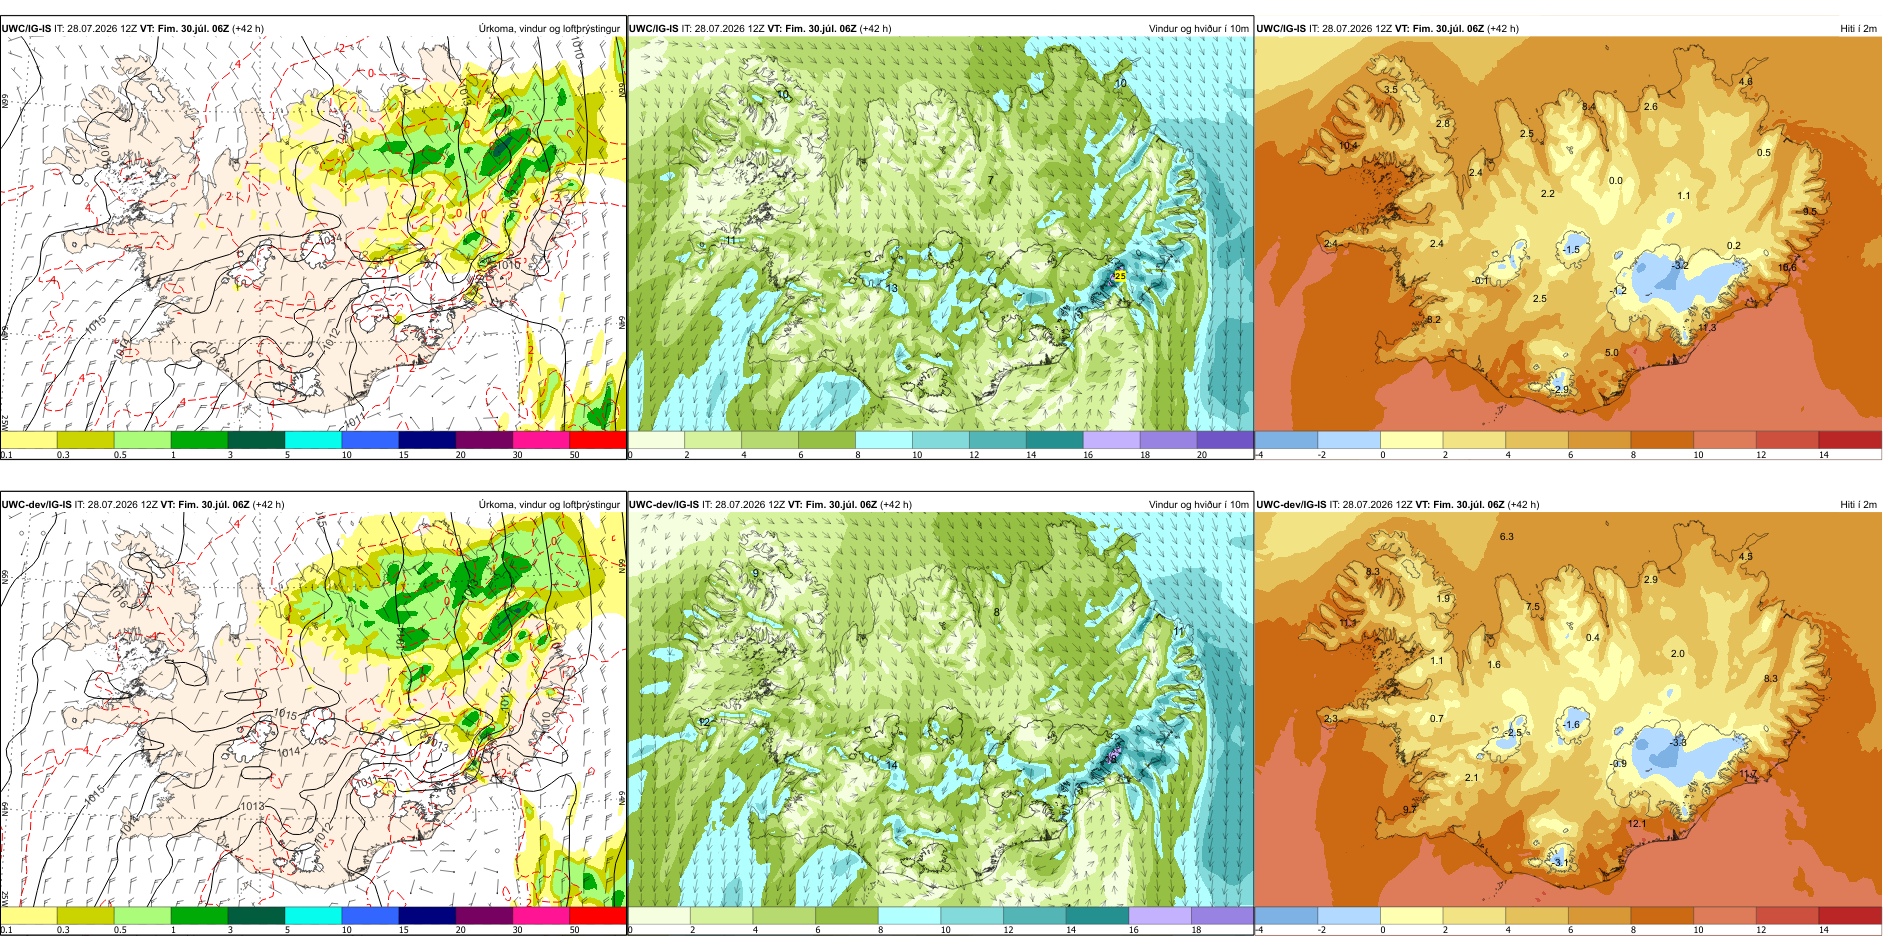Image resolution: width=1900 pixels, height=950 pixels.
Task: Open the UWC-dev/IG-IS 2m temperature map
Action: click(1568, 710)
